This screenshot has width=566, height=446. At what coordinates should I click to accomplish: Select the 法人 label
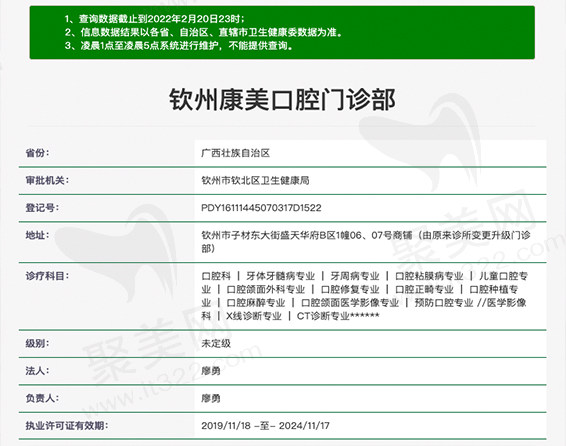click(37, 371)
